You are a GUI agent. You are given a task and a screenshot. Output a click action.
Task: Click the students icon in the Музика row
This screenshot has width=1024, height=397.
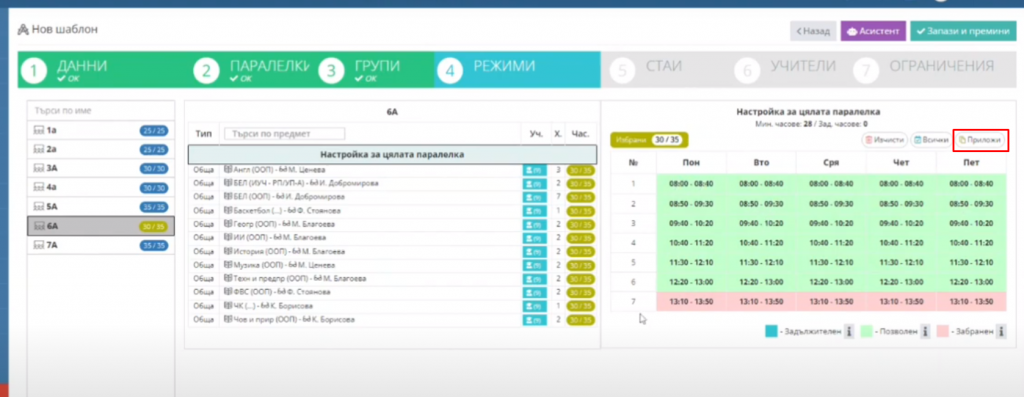pyautogui.click(x=535, y=265)
